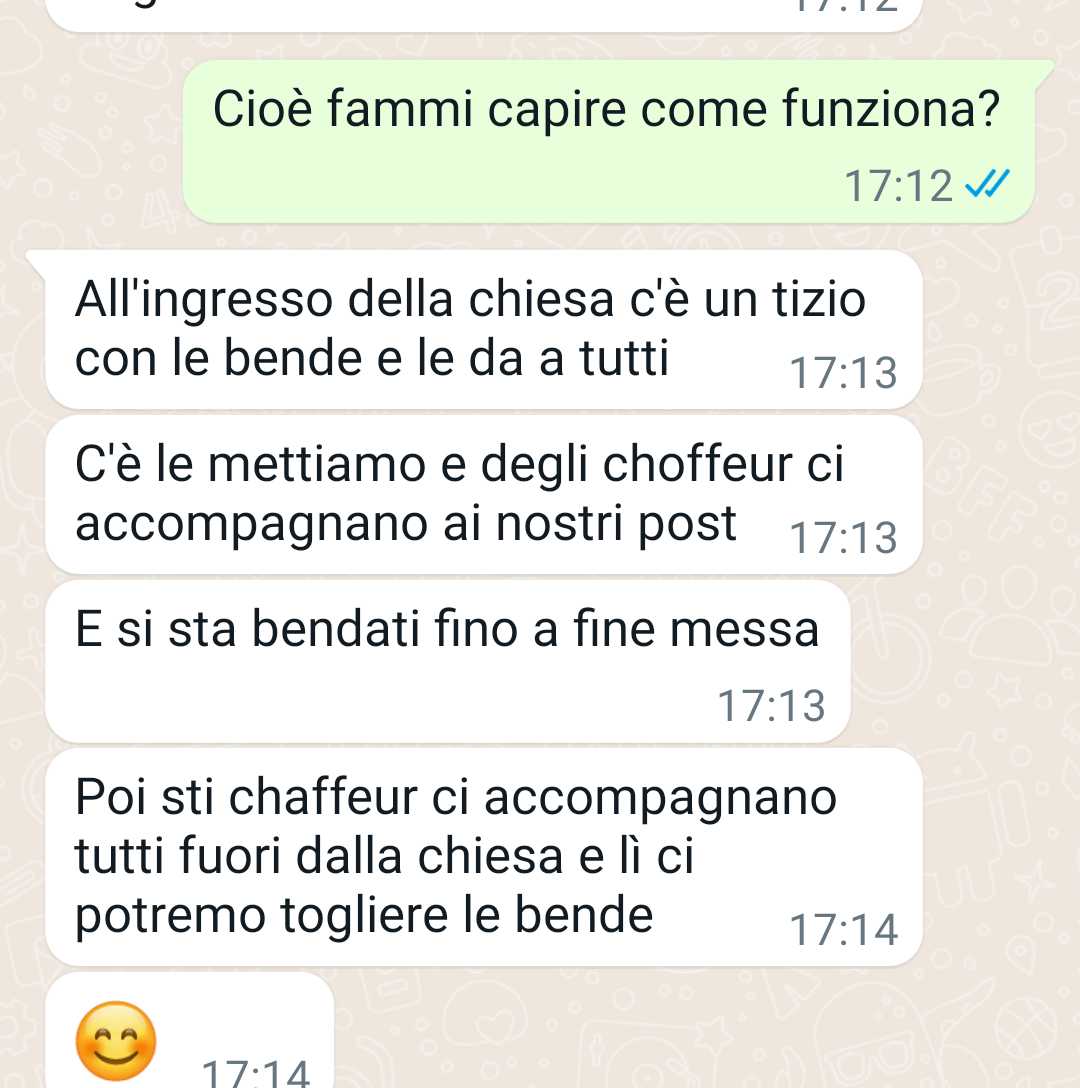Select the 'Cioè fammi capire come funziona?' message
The width and height of the screenshot is (1080, 1088).
point(609,142)
